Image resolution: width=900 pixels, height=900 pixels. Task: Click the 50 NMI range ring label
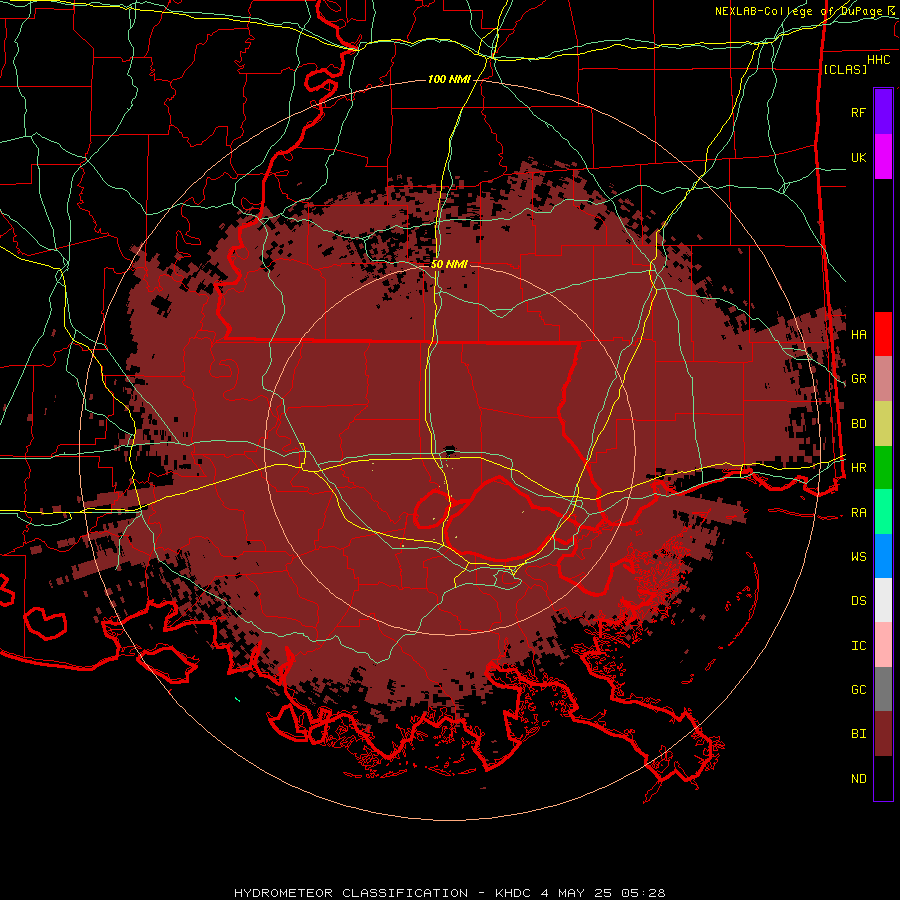point(449,264)
